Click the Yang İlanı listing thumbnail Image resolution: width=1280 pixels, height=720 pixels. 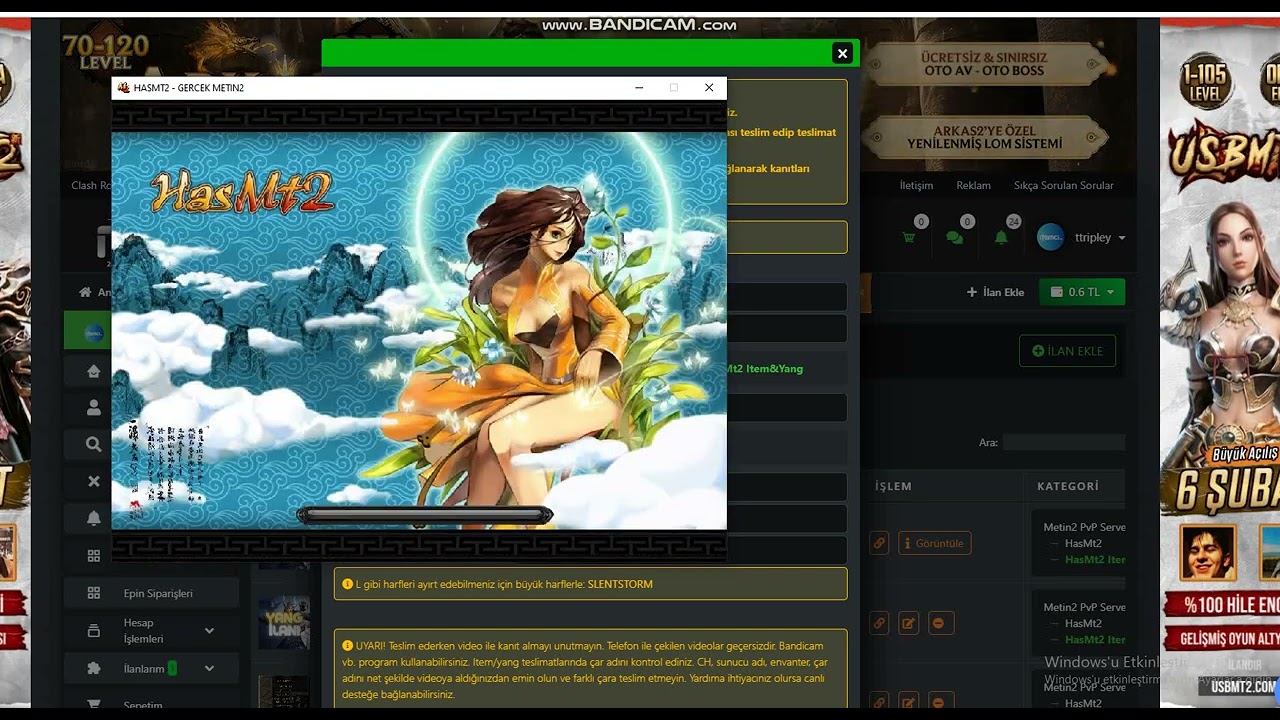284,623
